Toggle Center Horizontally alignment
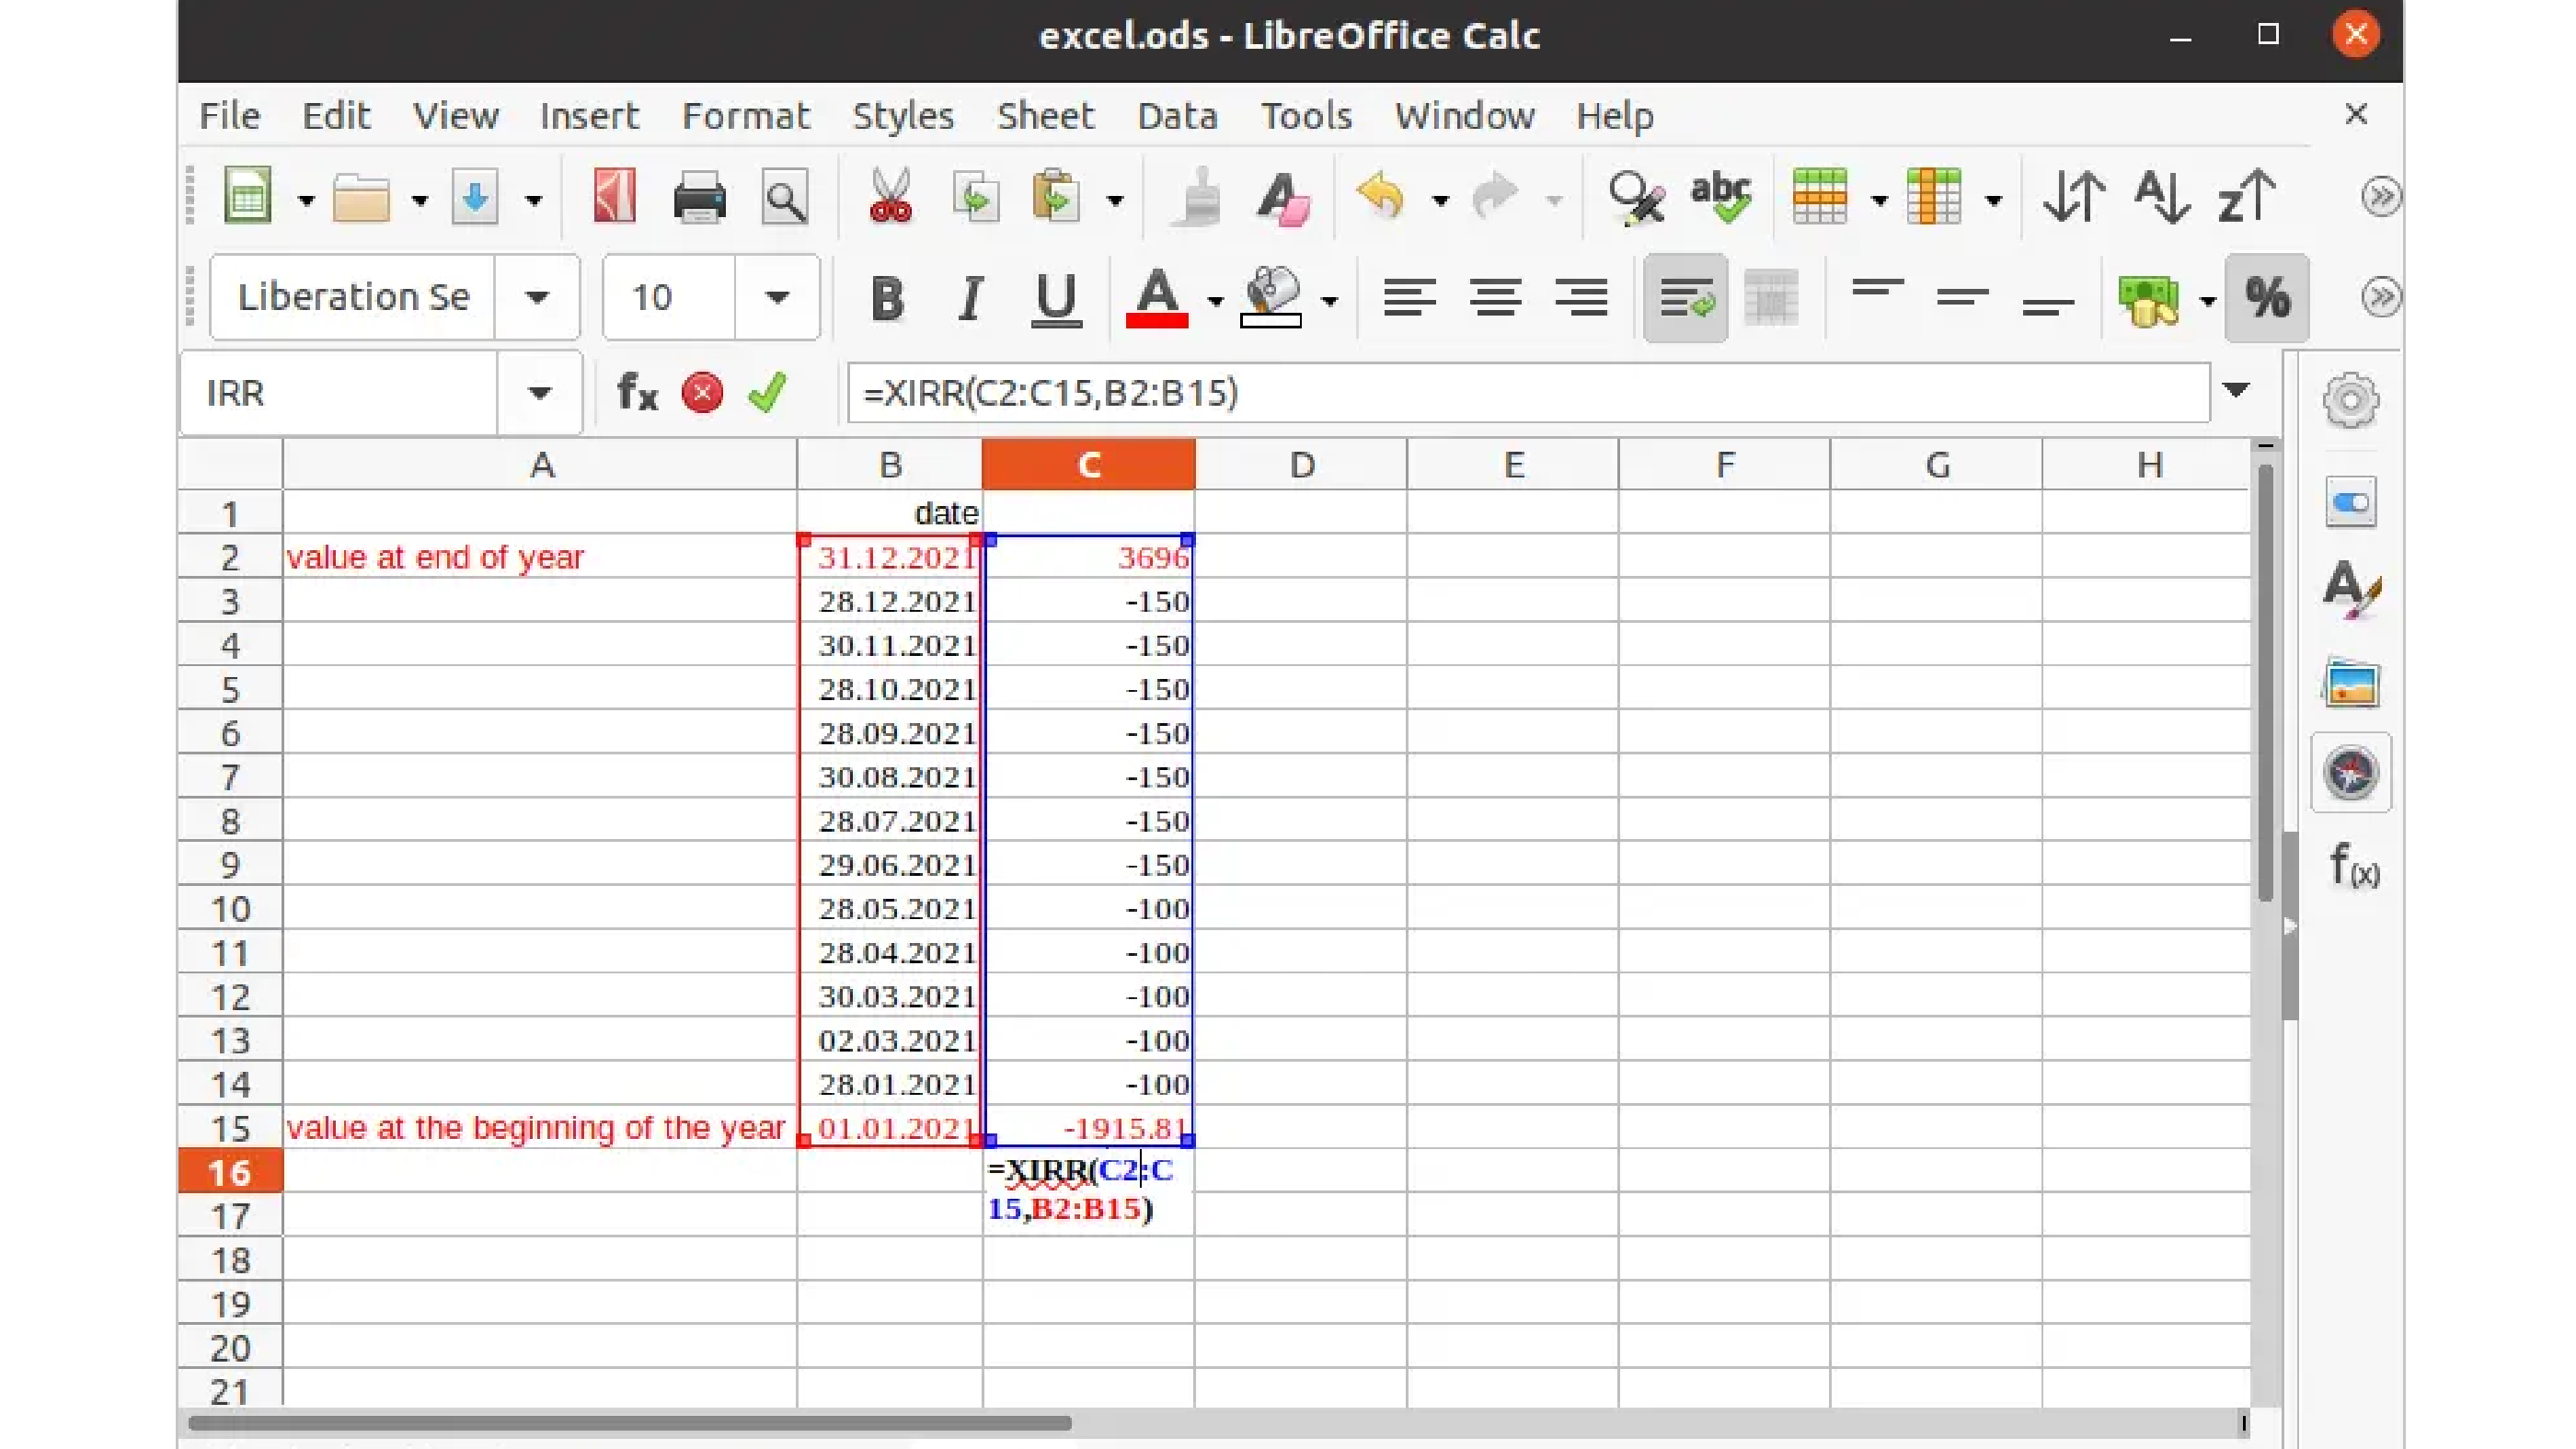This screenshot has width=2576, height=1449. tap(1495, 298)
